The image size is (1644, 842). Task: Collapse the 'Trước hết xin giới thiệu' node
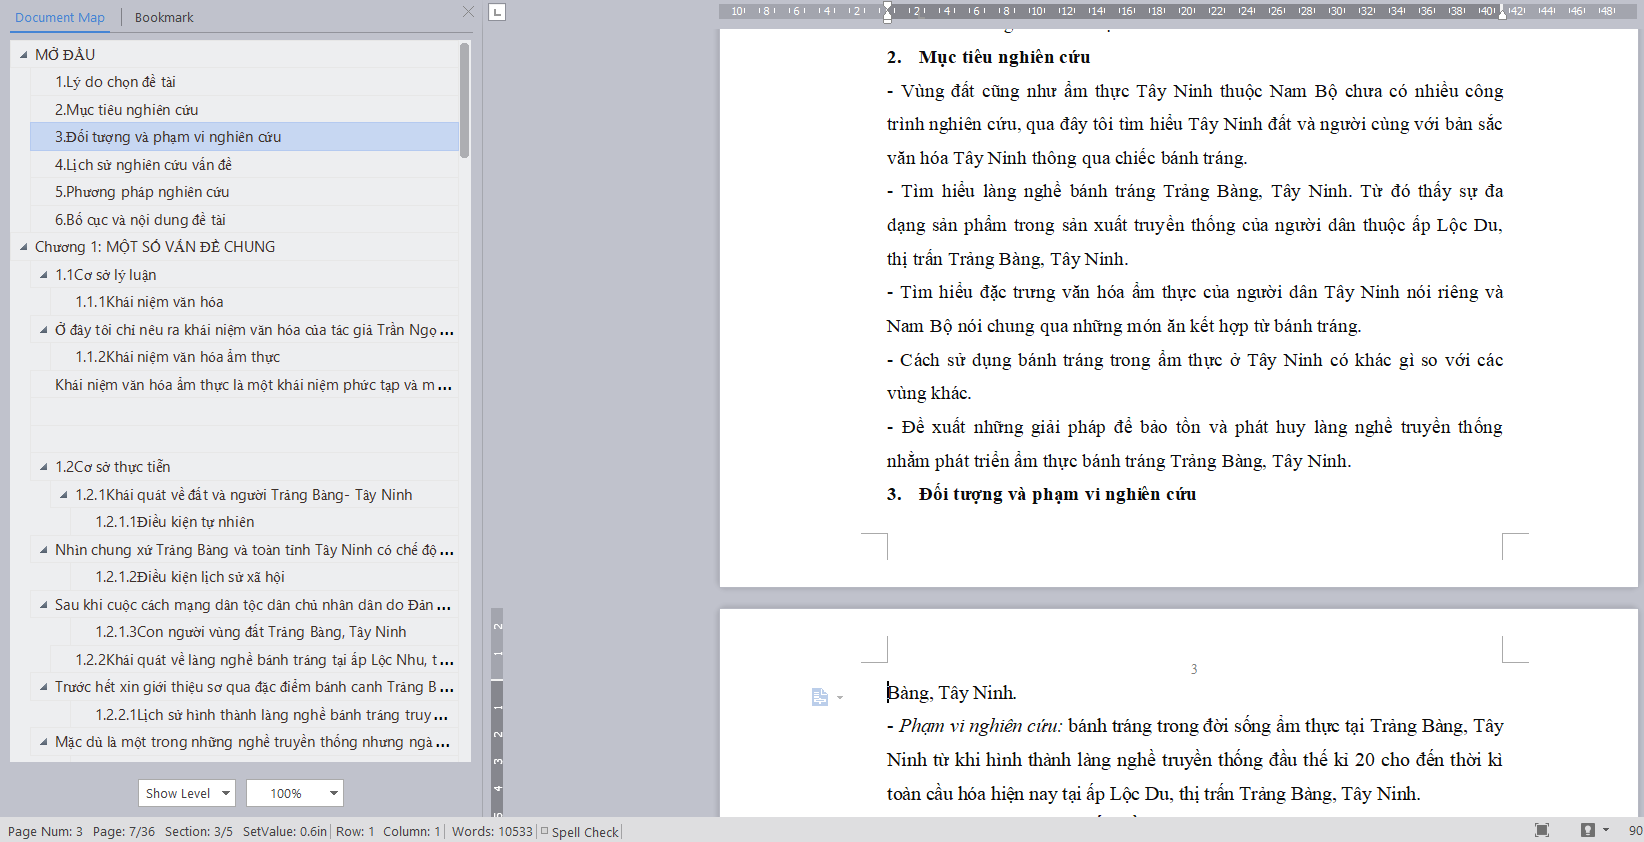pos(43,687)
